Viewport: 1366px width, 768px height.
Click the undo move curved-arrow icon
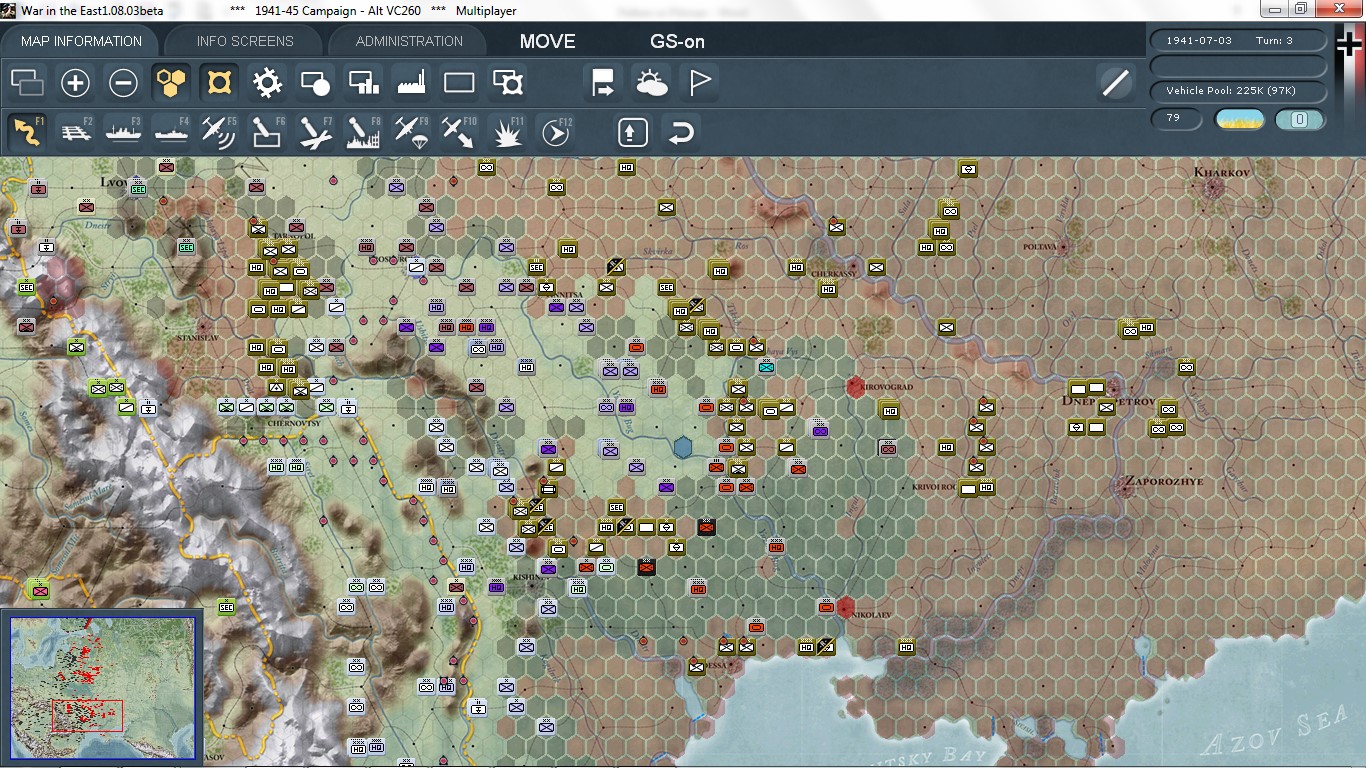(x=681, y=130)
